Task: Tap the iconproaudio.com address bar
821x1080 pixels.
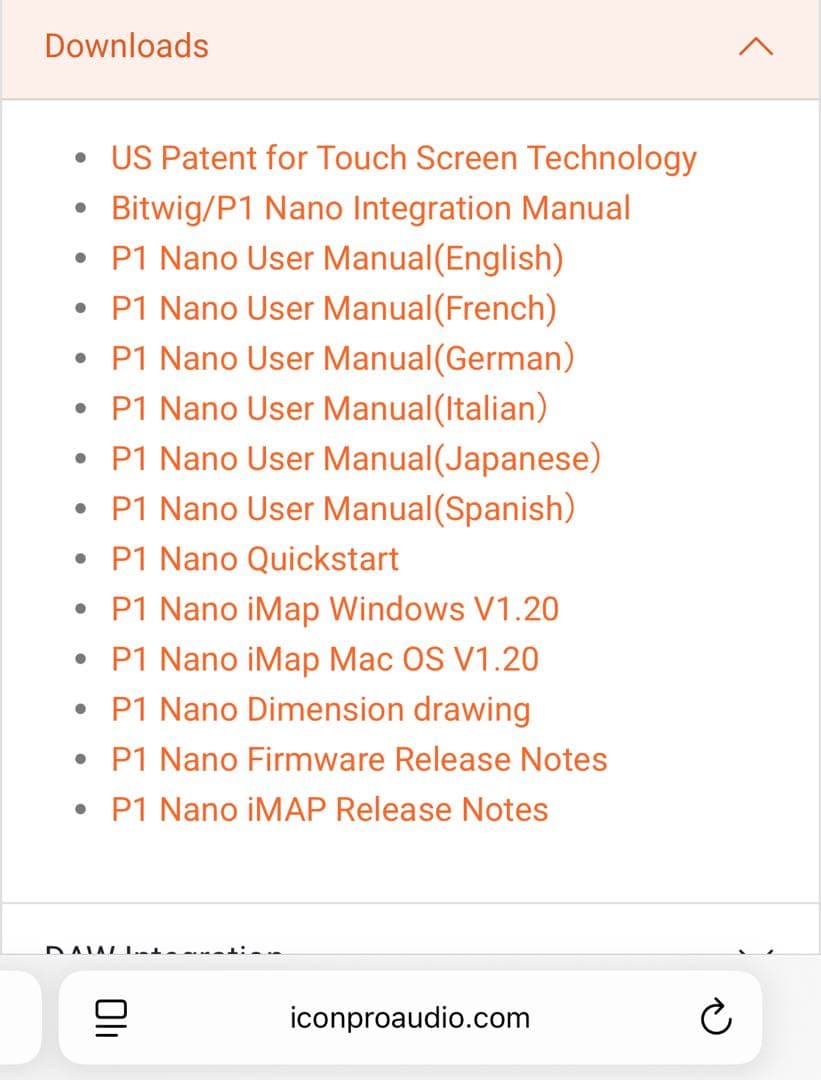Action: (x=410, y=1018)
